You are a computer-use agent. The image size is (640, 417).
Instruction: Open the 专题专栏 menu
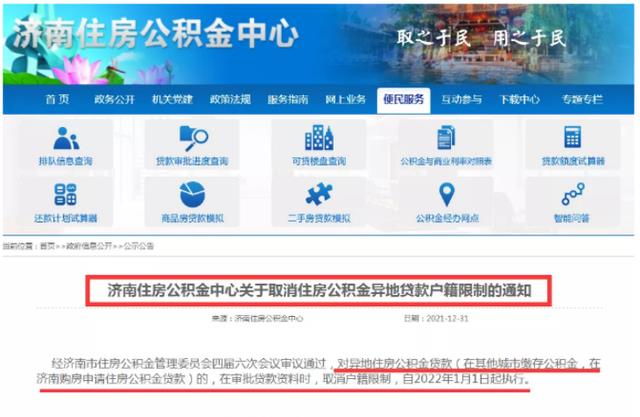[582, 99]
